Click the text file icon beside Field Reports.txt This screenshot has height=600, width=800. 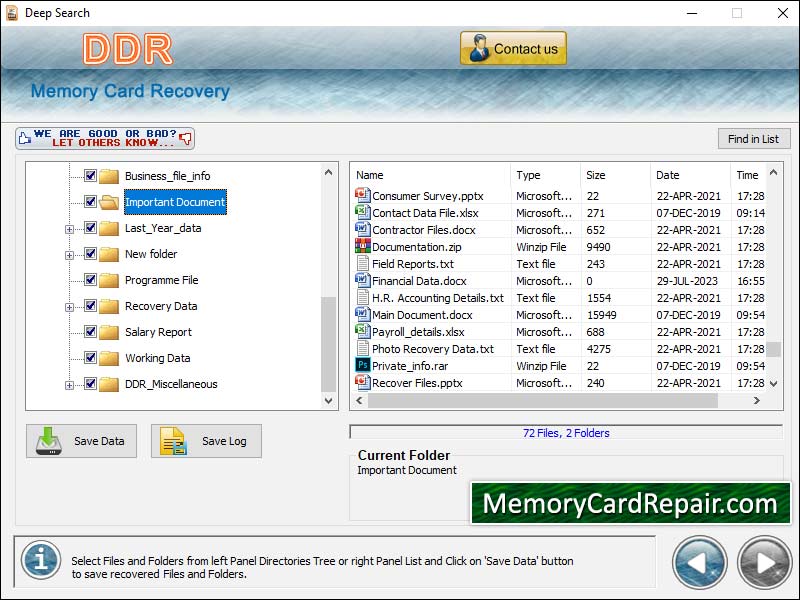(363, 264)
